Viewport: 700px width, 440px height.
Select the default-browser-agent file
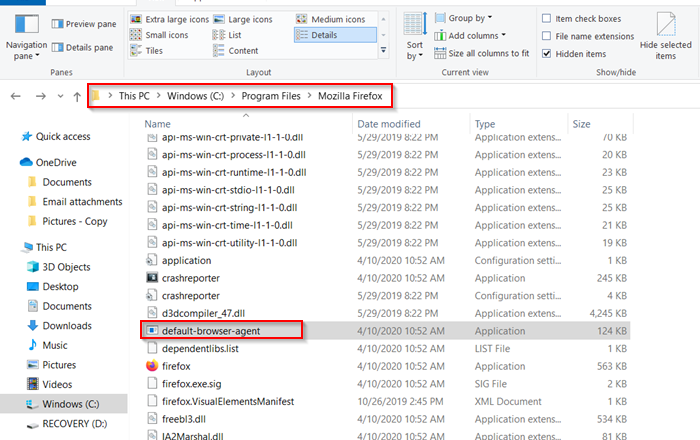tap(211, 331)
